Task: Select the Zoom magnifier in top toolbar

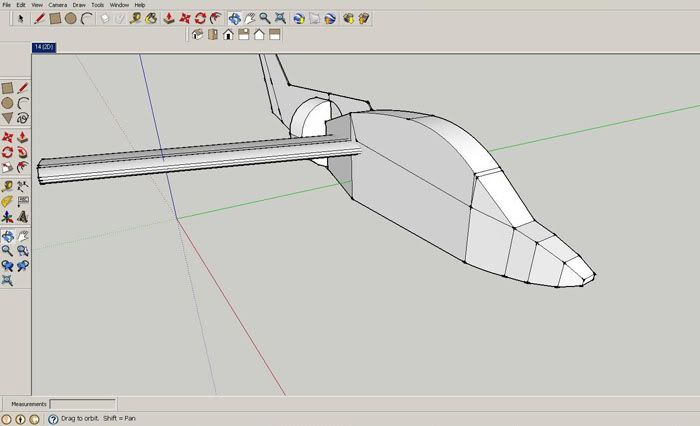Action: (x=265, y=19)
